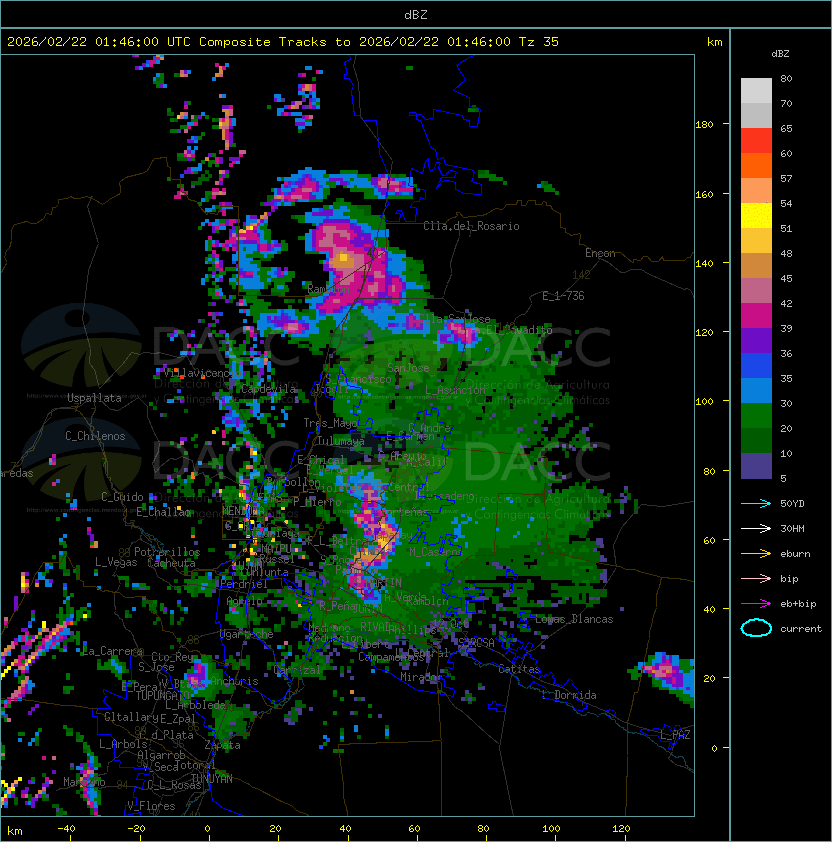Select the light orange 57-54 dBZ swatch
The width and height of the screenshot is (832, 842).
(756, 191)
